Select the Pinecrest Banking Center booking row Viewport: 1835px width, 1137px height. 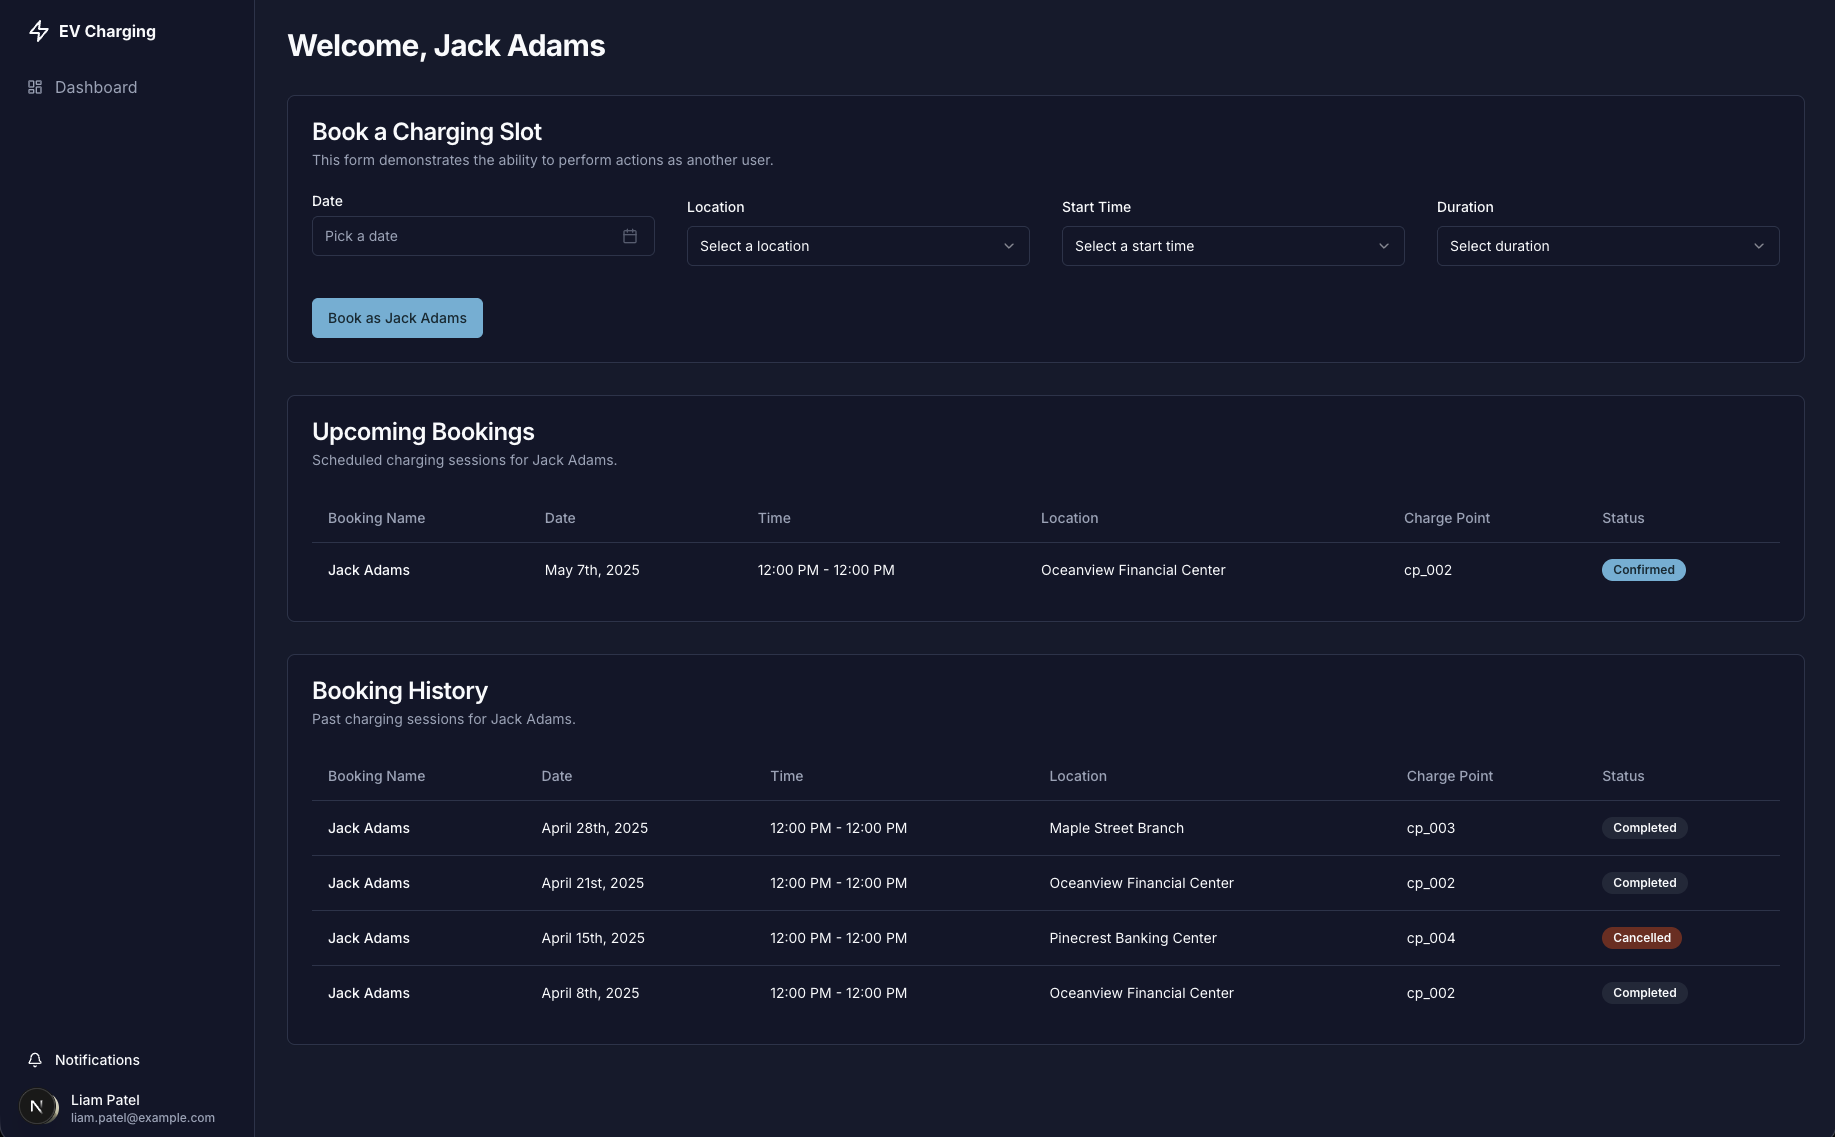(1045, 938)
